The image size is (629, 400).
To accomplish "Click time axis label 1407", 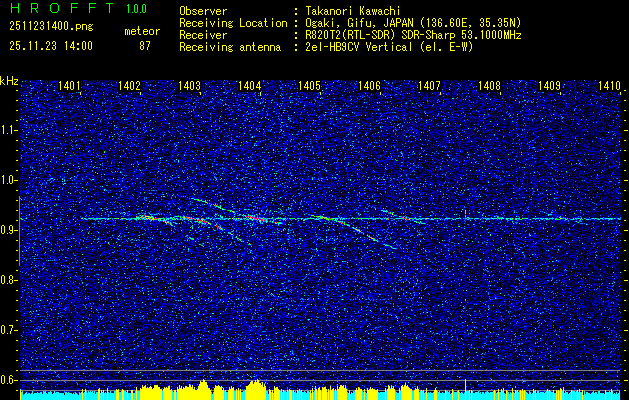I will pyautogui.click(x=429, y=85).
